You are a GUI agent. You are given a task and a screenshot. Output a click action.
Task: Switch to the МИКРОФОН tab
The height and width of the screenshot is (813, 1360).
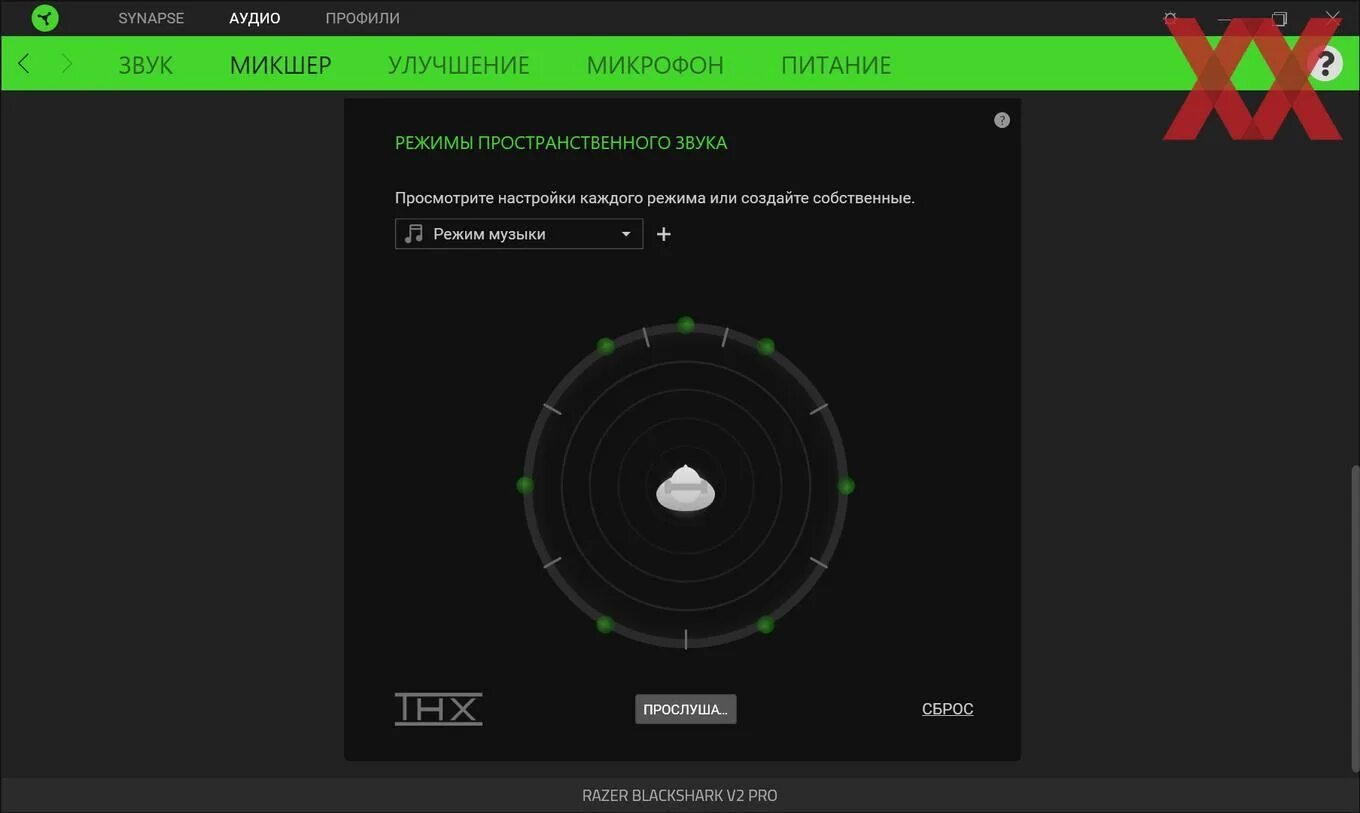pos(655,63)
